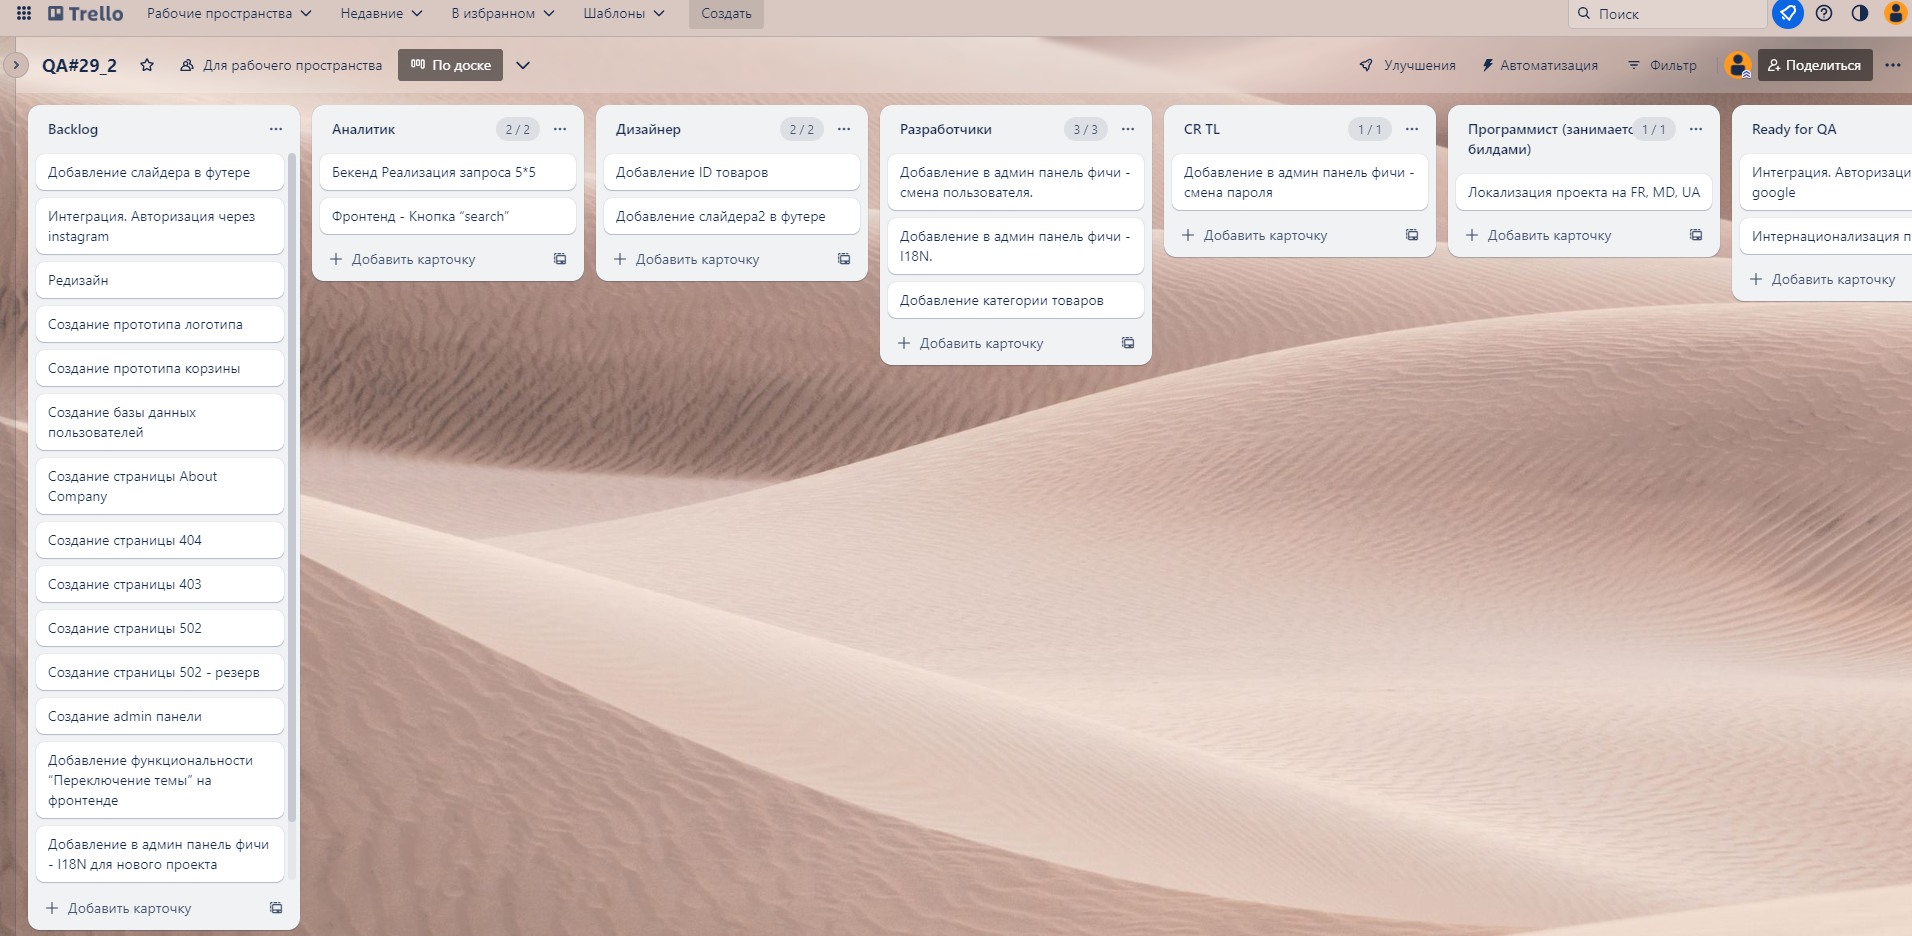Screen dimensions: 1912x936
Task: Open the Недавние menu
Action: pos(381,13)
